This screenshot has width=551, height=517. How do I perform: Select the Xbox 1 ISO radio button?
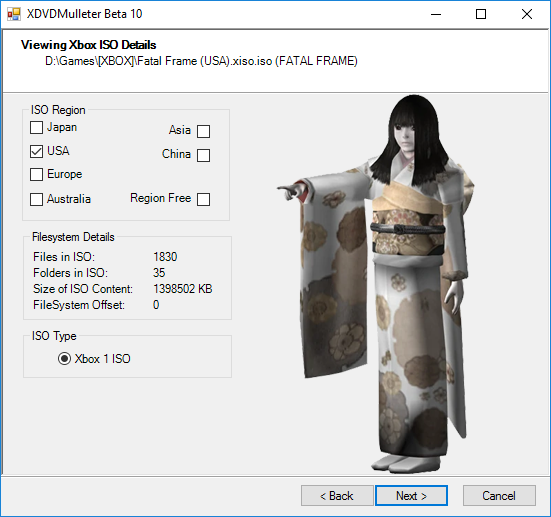[65, 359]
